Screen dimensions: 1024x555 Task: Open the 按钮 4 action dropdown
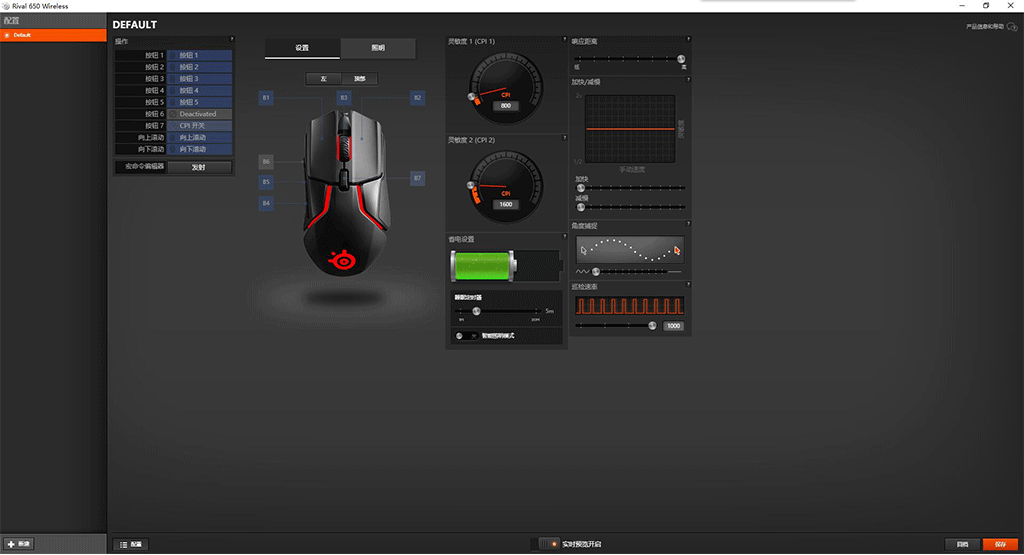[x=199, y=91]
